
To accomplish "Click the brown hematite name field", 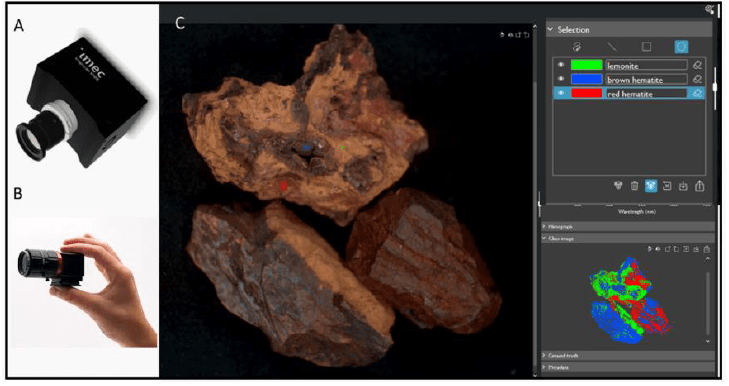I will [x=646, y=80].
